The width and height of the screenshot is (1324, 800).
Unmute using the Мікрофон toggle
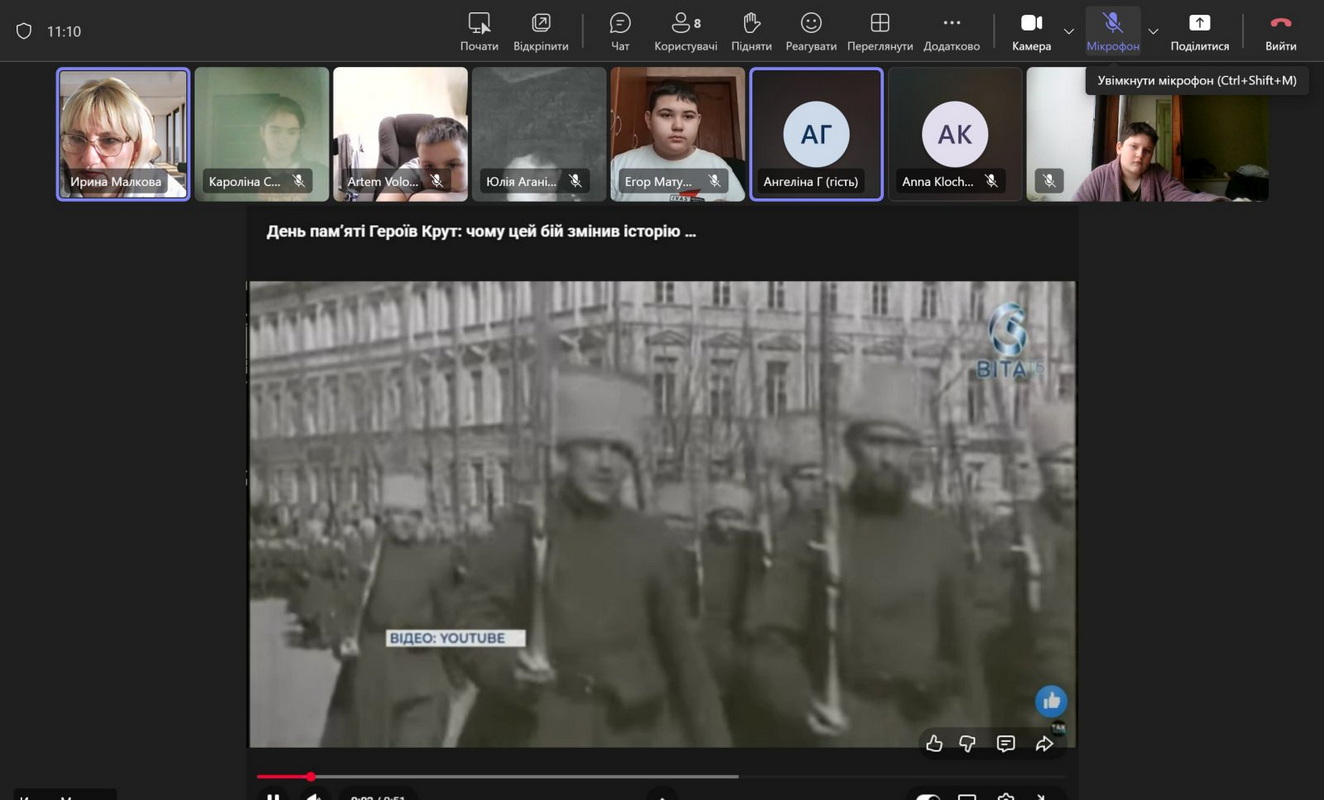[x=1112, y=31]
